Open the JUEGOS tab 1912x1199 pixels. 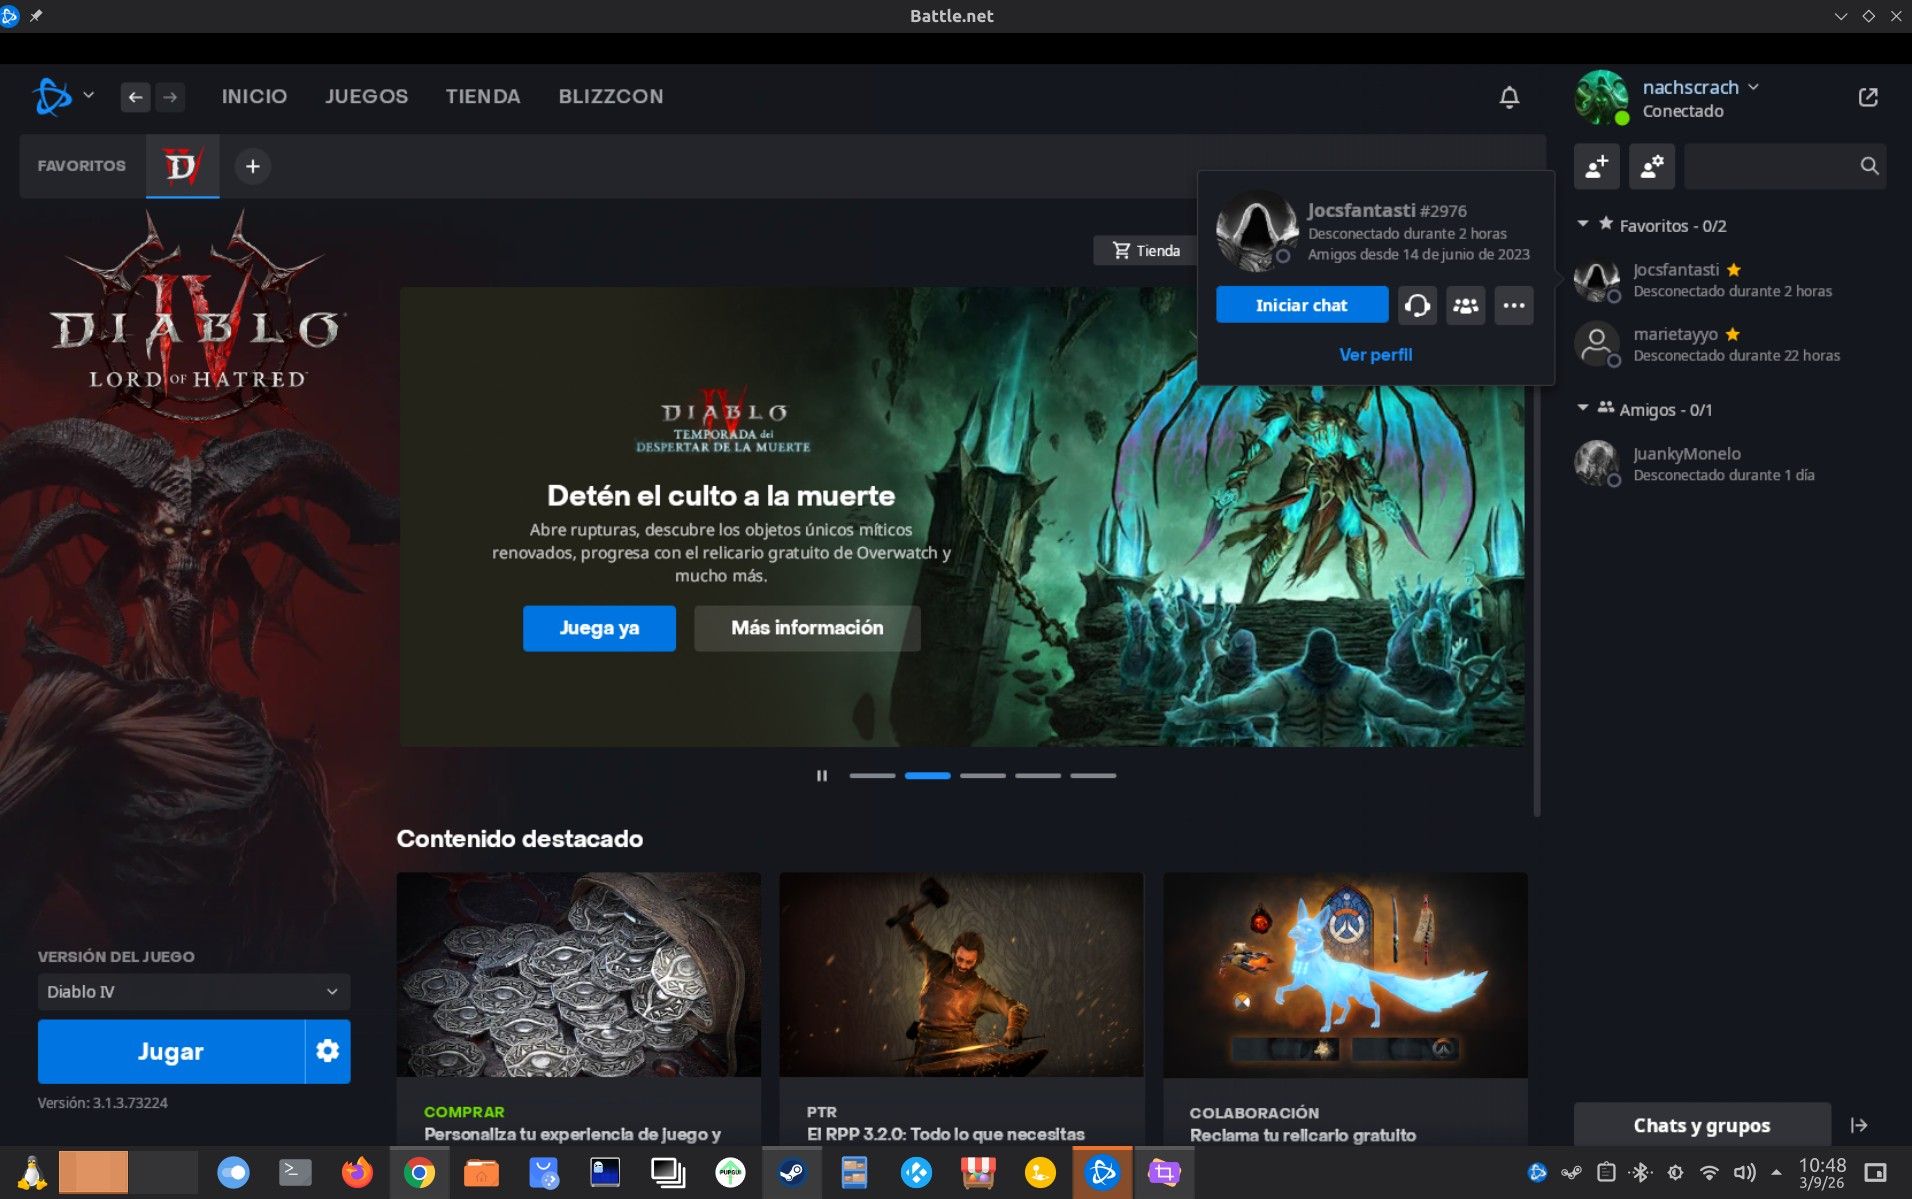[366, 97]
